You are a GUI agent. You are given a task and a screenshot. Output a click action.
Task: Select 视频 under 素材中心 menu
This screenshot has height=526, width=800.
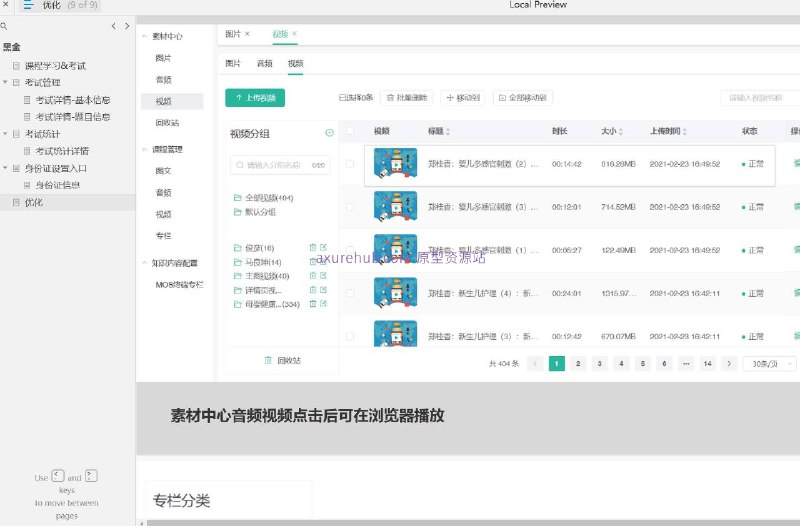(x=172, y=101)
